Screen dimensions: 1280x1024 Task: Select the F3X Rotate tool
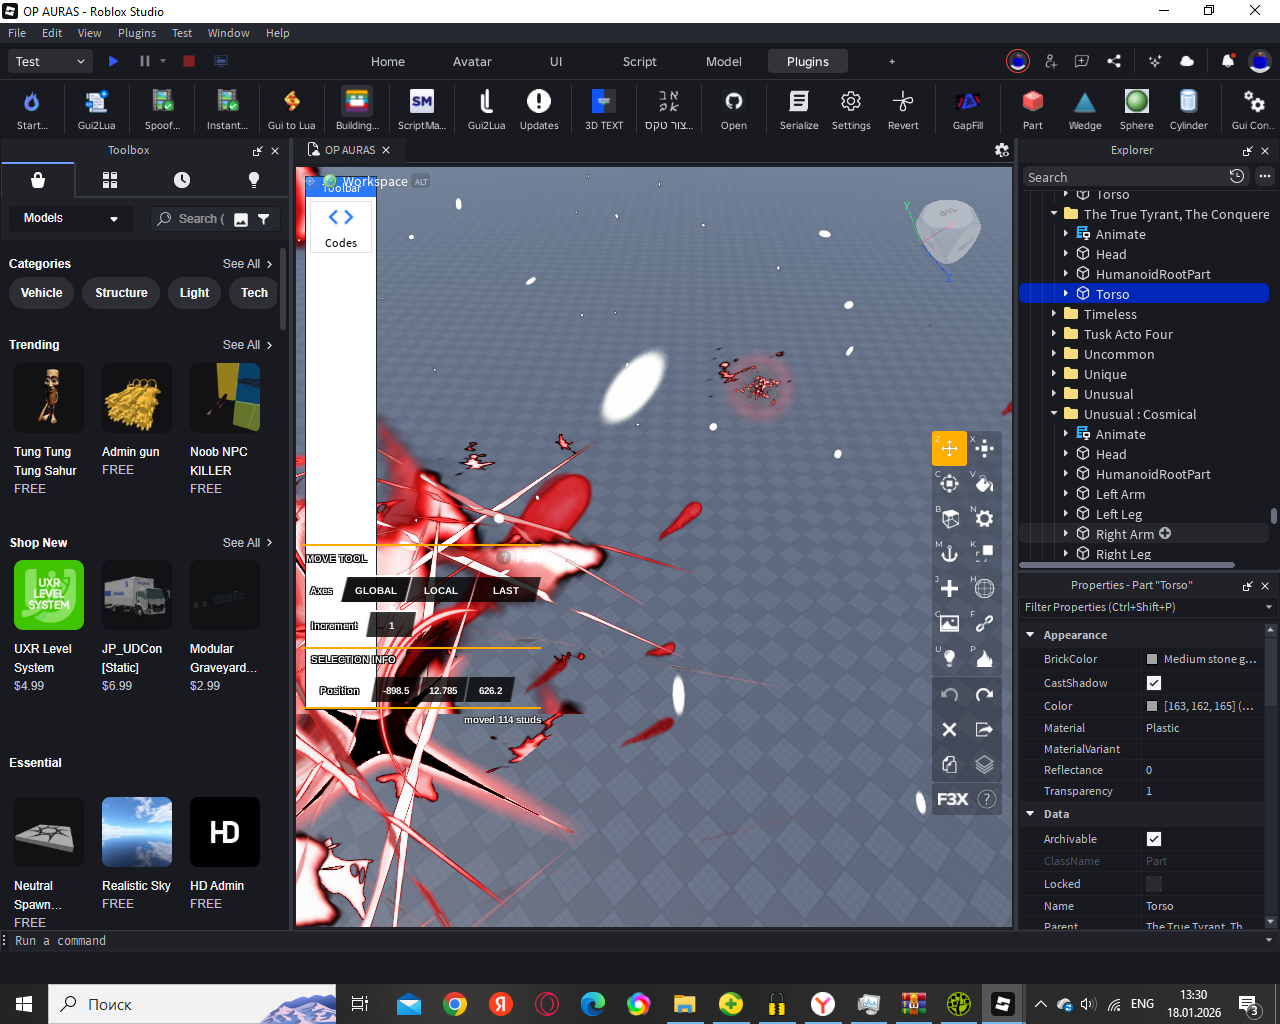click(949, 484)
